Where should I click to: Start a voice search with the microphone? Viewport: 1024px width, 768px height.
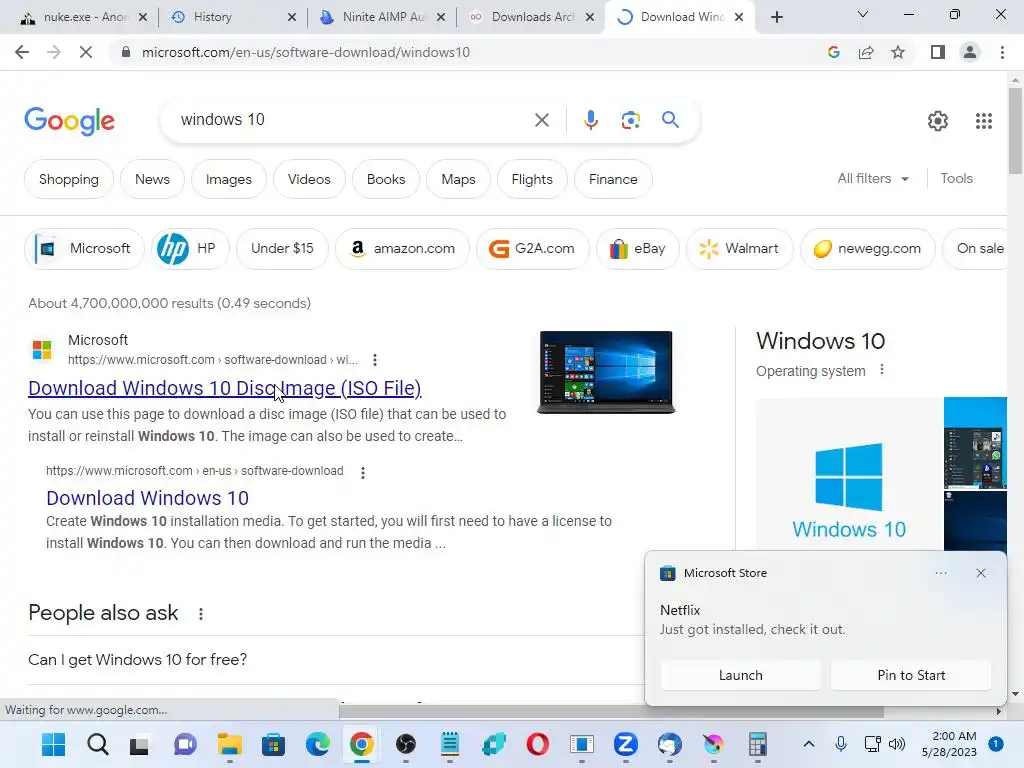click(590, 120)
